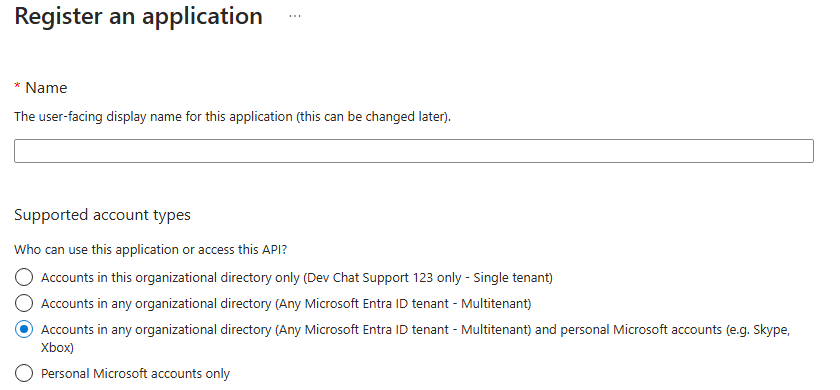Pick the Personal Microsoft accounts only radio button
The width and height of the screenshot is (840, 390).
coord(24,373)
